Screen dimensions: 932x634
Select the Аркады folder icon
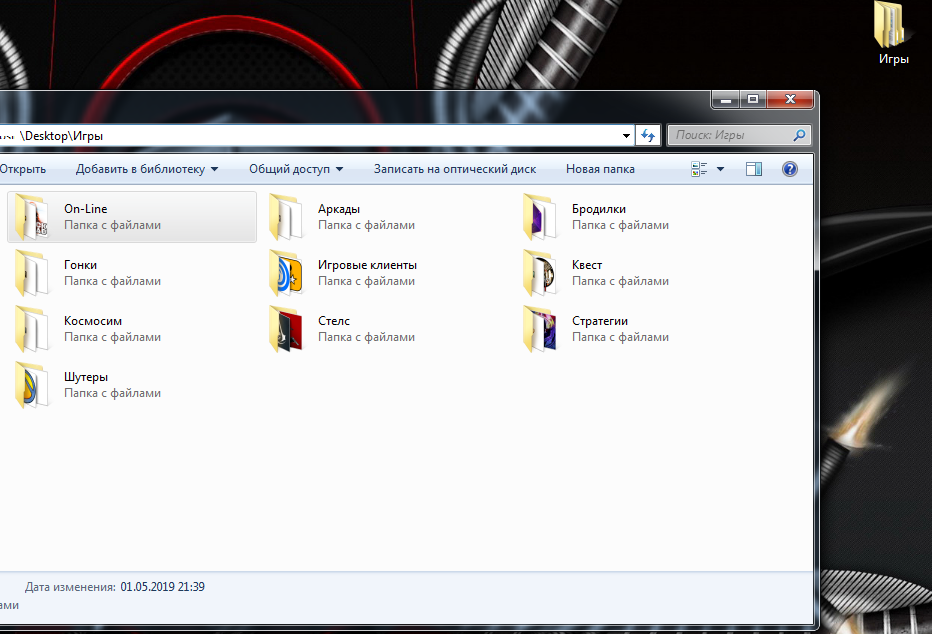[x=286, y=217]
